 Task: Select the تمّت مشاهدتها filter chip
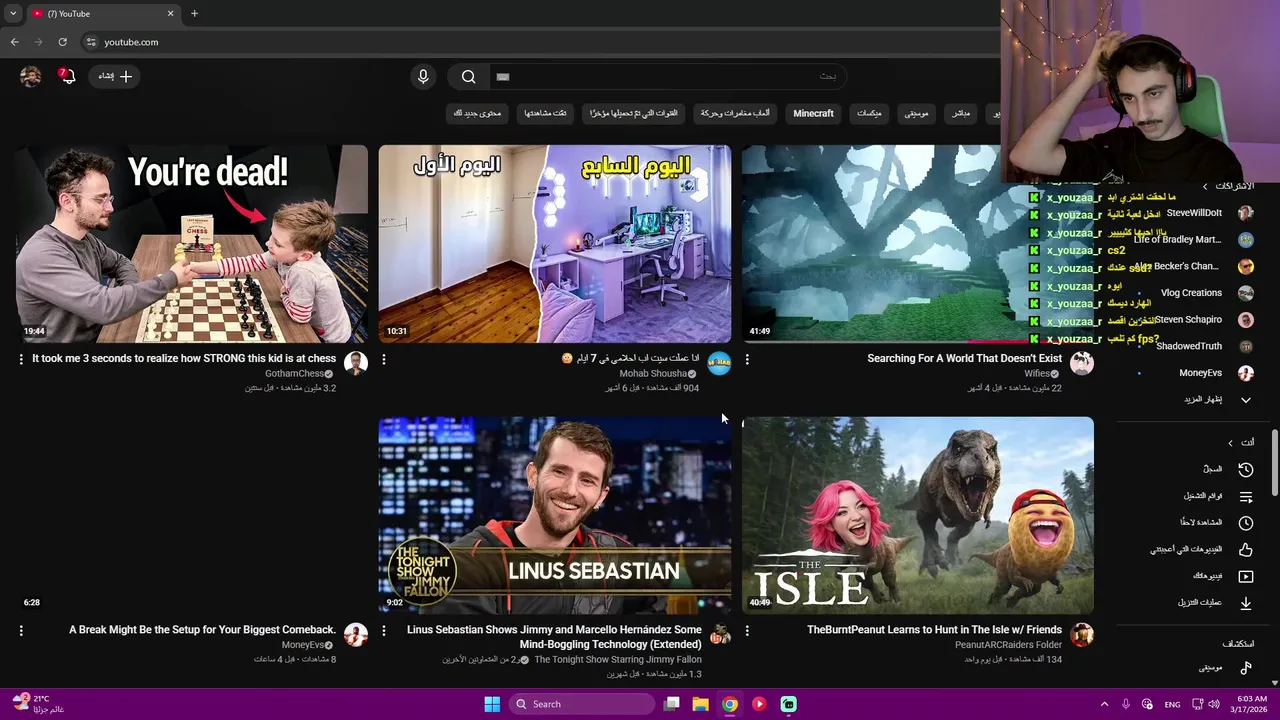[x=546, y=113]
